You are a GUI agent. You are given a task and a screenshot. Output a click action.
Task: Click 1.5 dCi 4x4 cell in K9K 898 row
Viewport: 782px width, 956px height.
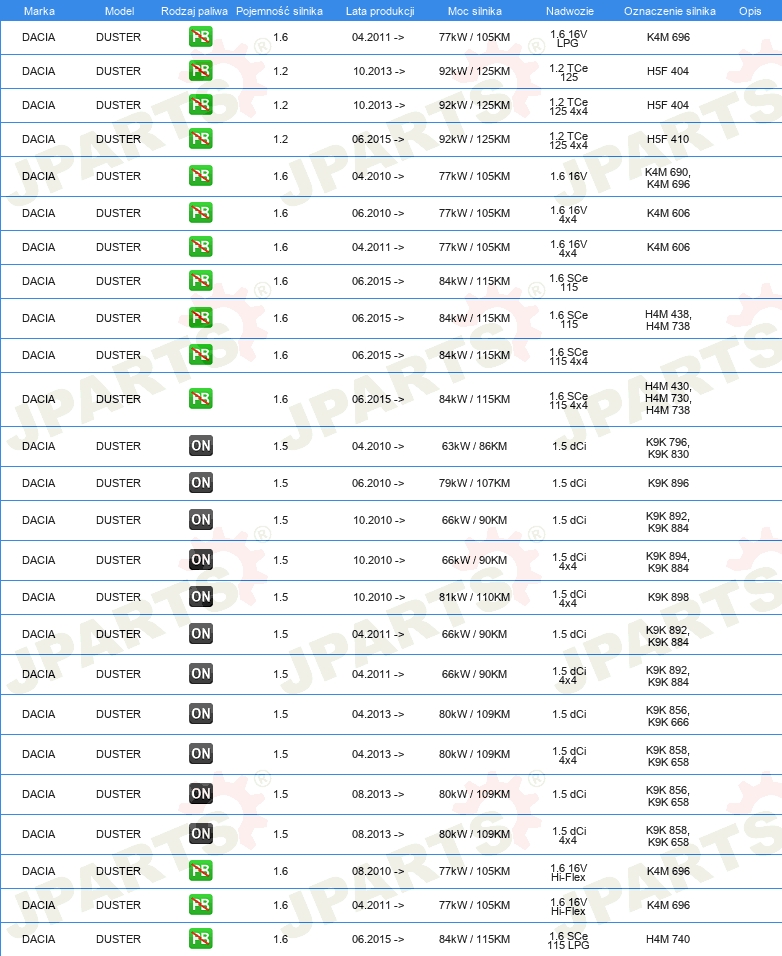pos(569,598)
